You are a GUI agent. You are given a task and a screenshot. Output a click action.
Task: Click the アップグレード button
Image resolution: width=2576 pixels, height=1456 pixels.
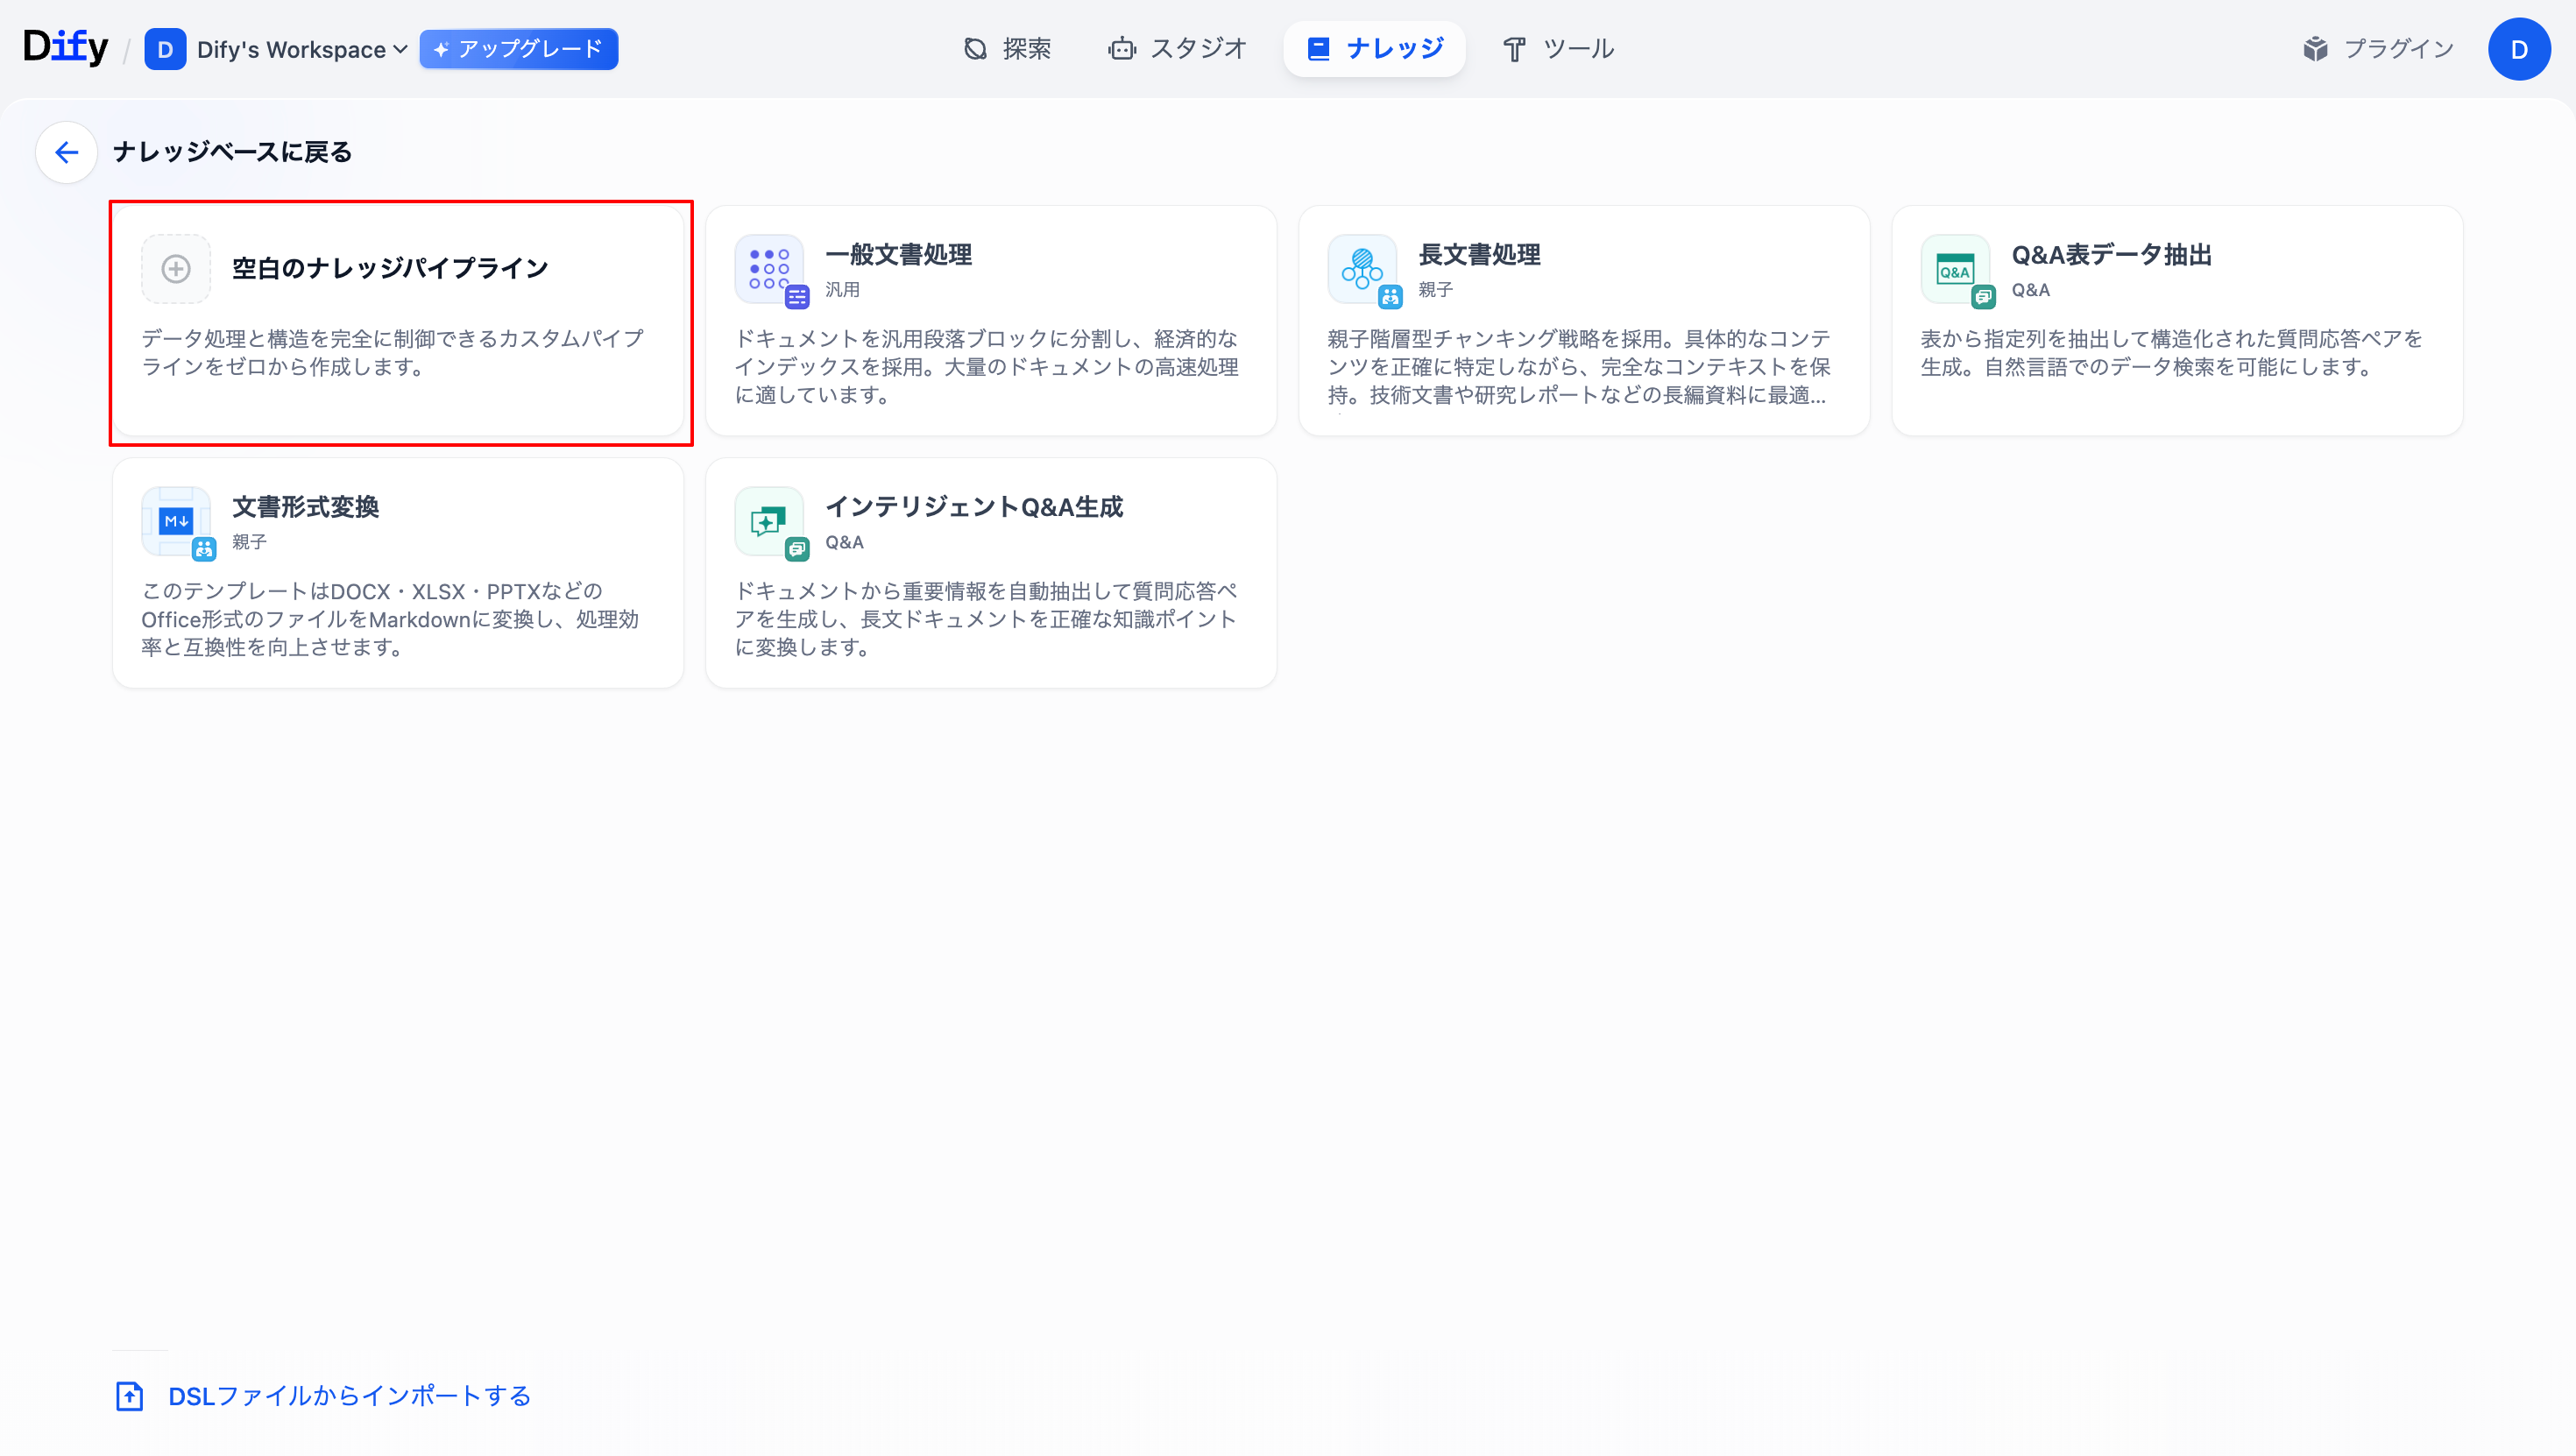tap(518, 48)
